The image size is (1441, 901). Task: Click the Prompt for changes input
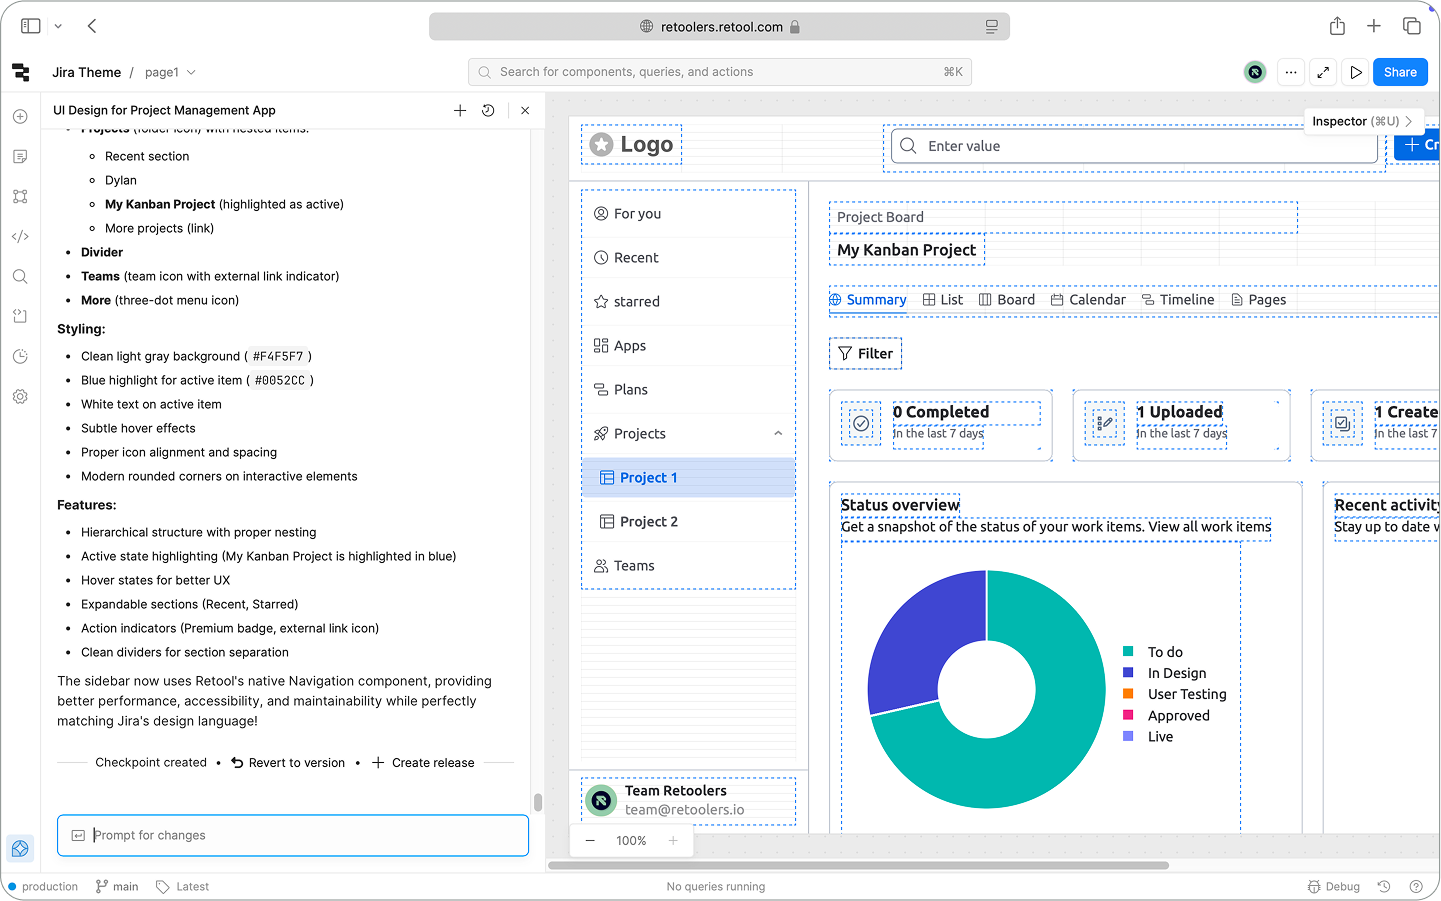tap(293, 836)
